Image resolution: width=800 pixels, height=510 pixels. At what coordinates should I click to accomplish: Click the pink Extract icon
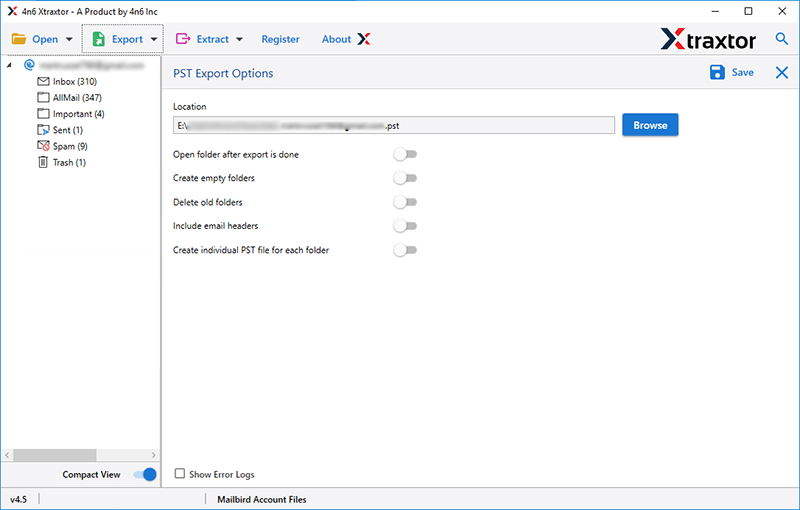coord(183,39)
